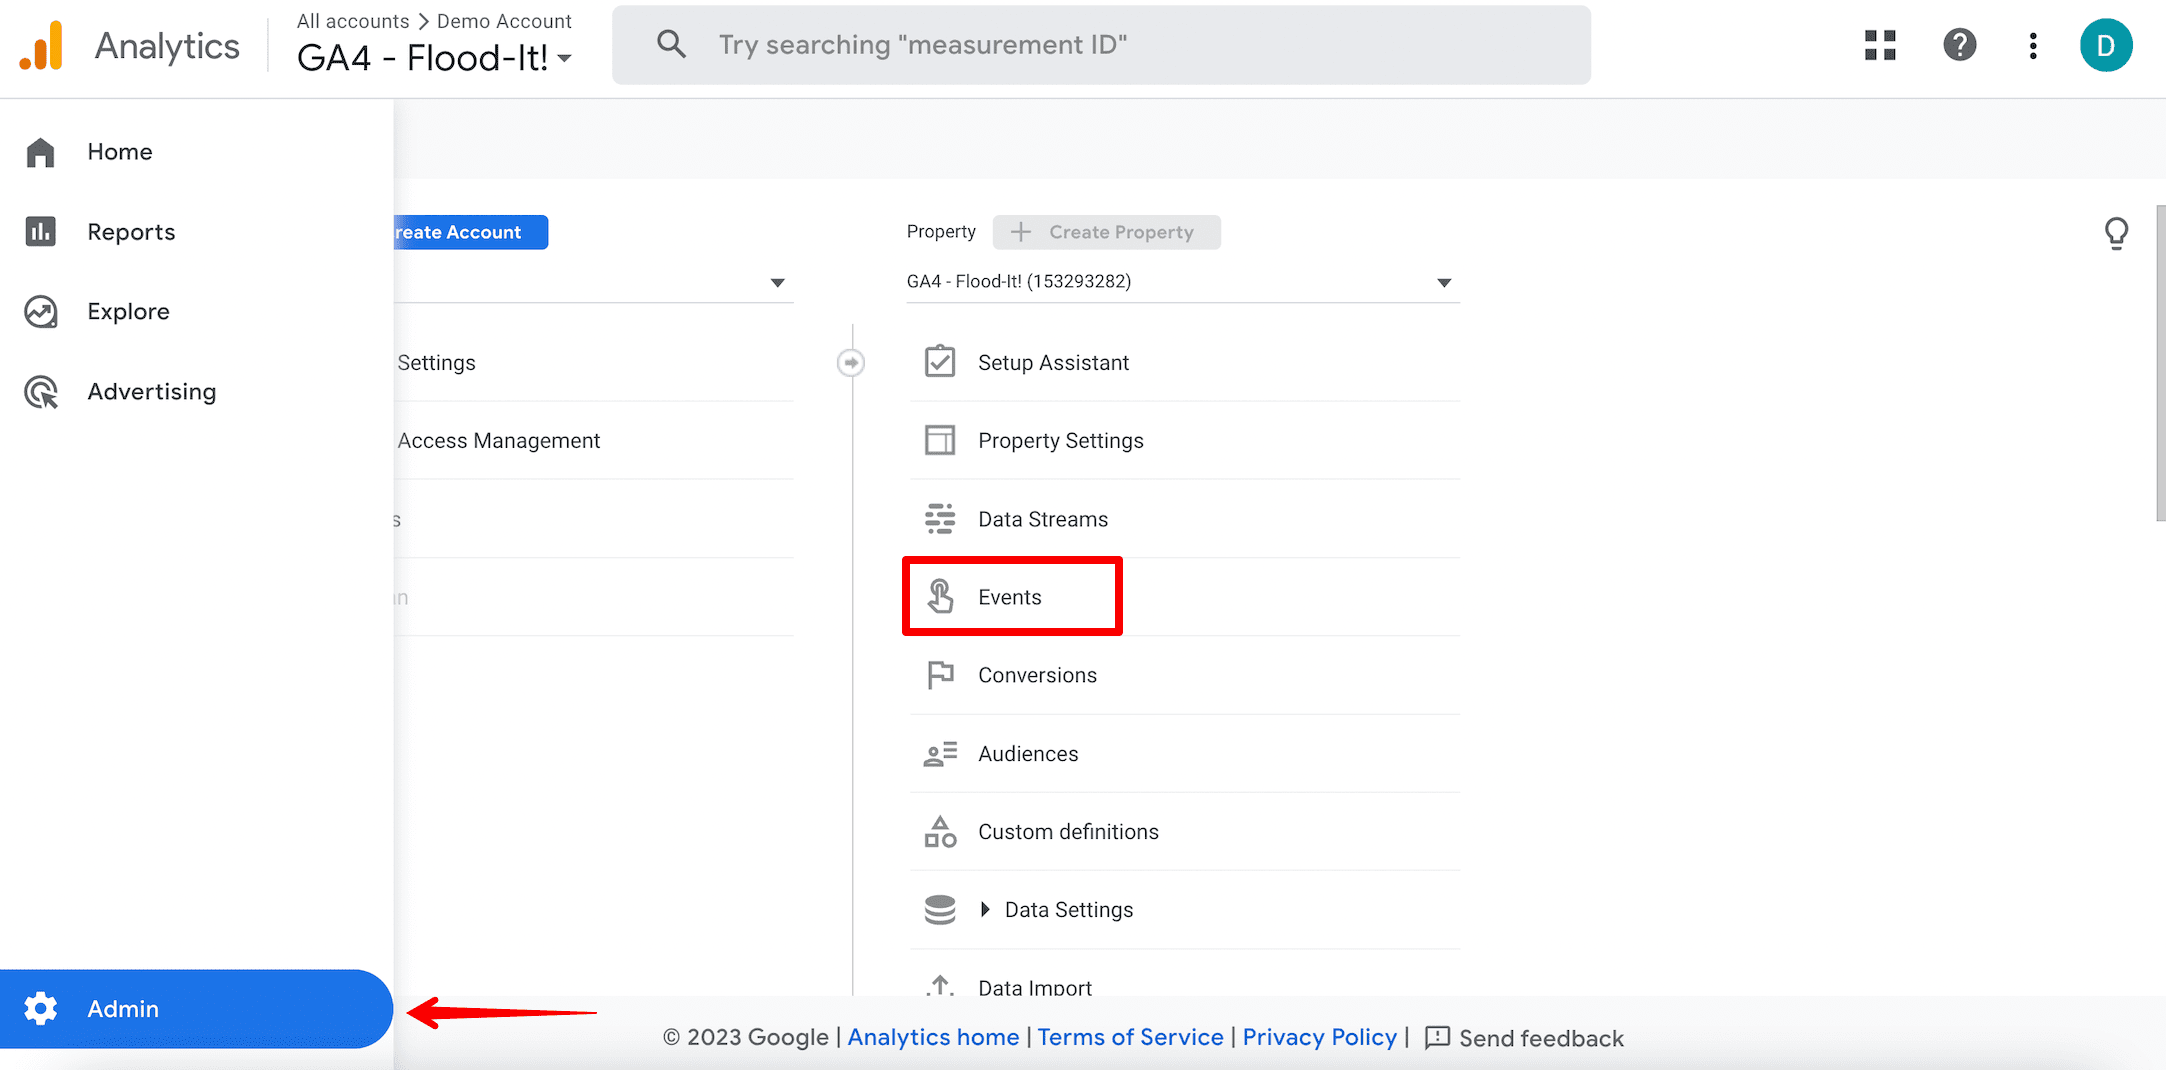Click the Audiences people icon
Screen dimensions: 2166x1070
pos(940,754)
